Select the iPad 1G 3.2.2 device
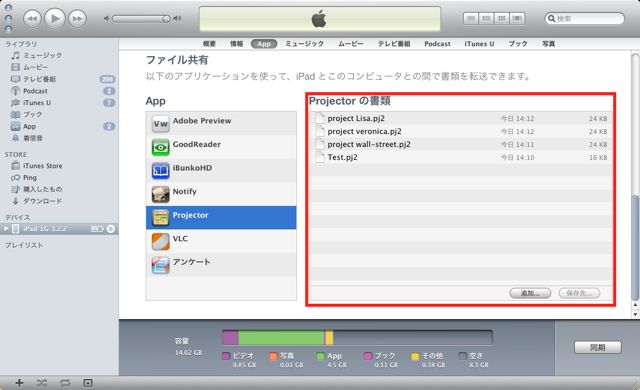The height and width of the screenshot is (390, 640). pyautogui.click(x=59, y=229)
